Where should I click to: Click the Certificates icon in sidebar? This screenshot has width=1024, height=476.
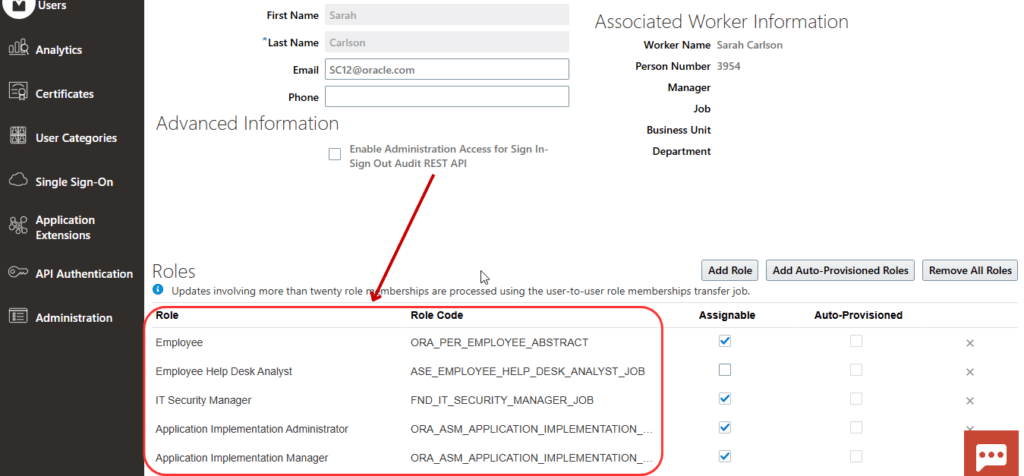18,92
